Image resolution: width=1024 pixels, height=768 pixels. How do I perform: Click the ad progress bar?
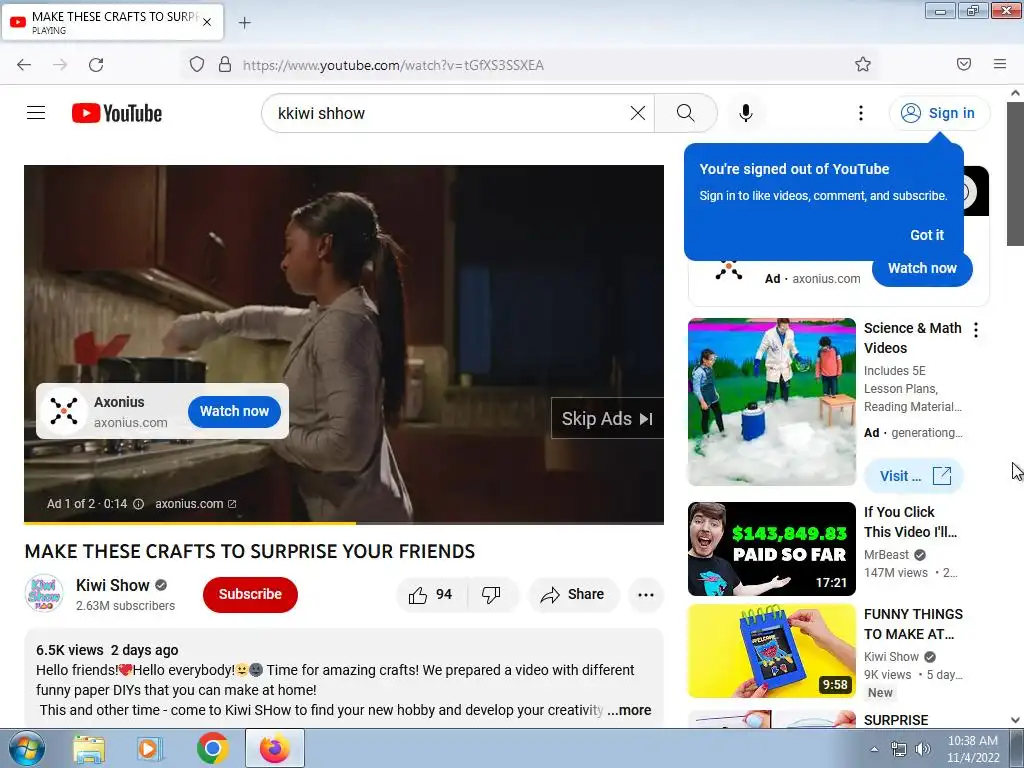click(x=344, y=522)
